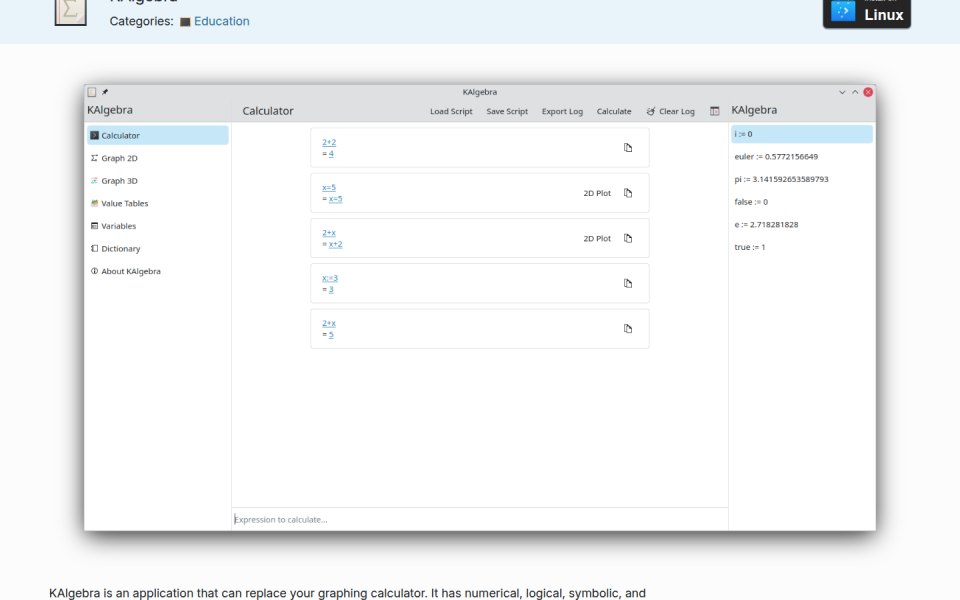Minimize KAlgebra window with down chevron
Image resolution: width=960 pixels, height=600 pixels.
842,92
